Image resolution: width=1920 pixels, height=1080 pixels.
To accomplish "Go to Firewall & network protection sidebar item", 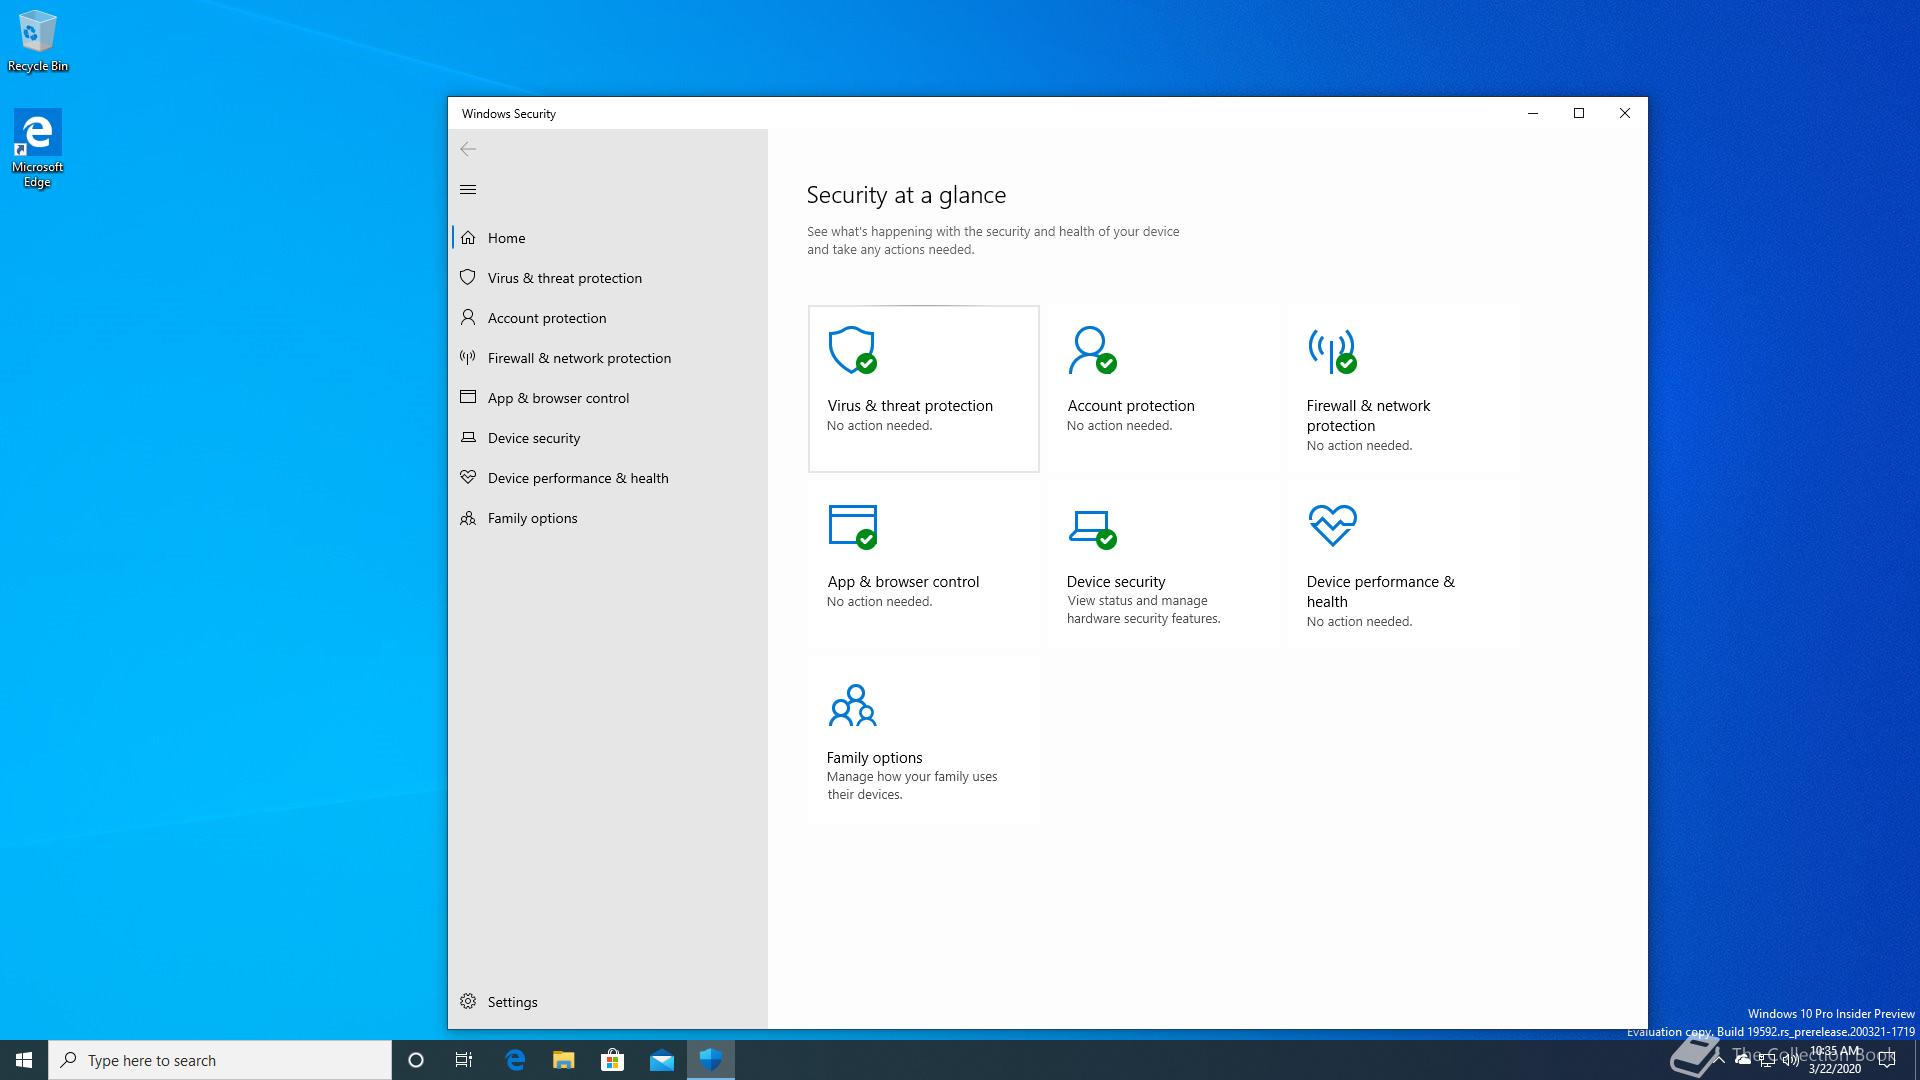I will pos(608,358).
